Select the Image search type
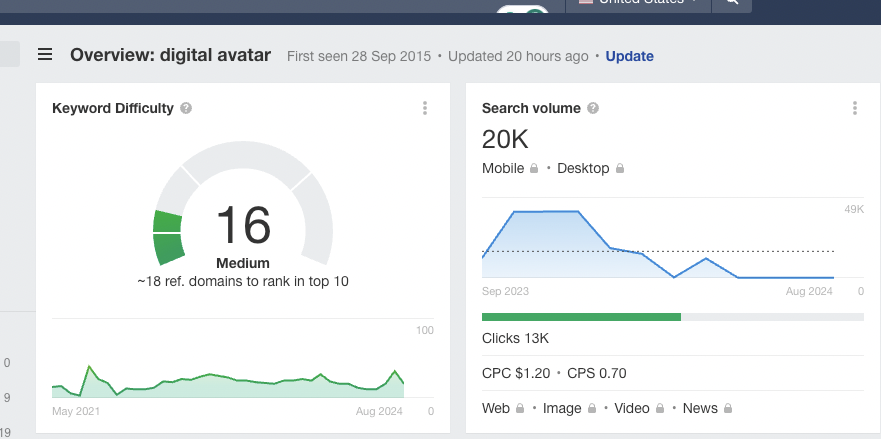Image resolution: width=881 pixels, height=439 pixels. point(562,408)
